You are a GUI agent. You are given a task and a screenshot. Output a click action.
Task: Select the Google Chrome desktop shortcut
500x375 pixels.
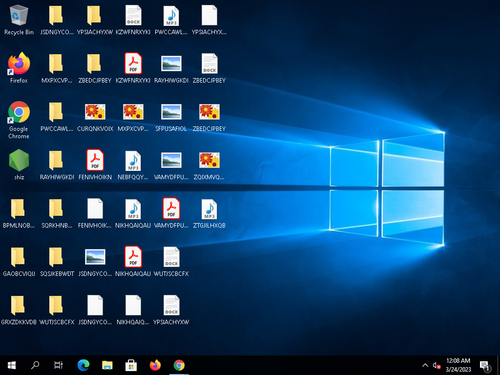tap(19, 120)
